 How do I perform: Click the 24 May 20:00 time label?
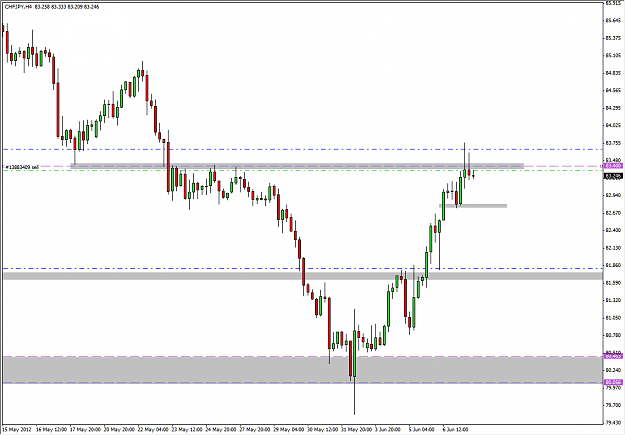click(220, 430)
